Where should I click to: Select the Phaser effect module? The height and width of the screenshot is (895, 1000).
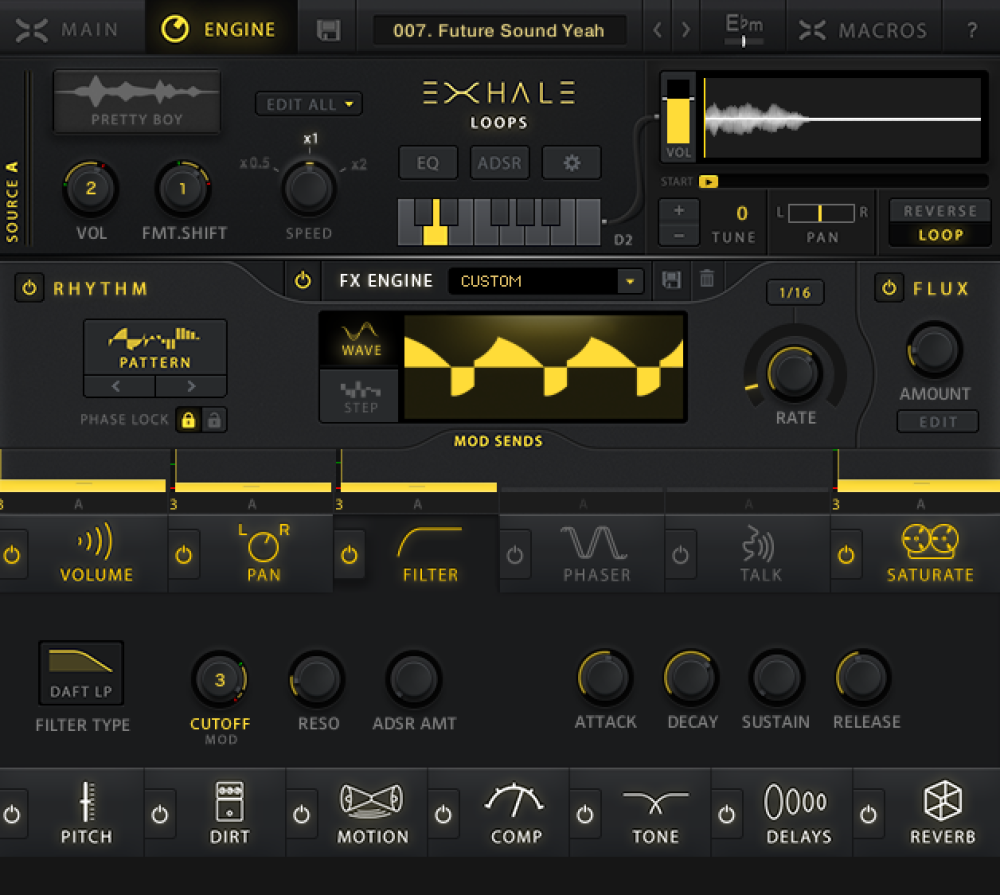[x=596, y=554]
